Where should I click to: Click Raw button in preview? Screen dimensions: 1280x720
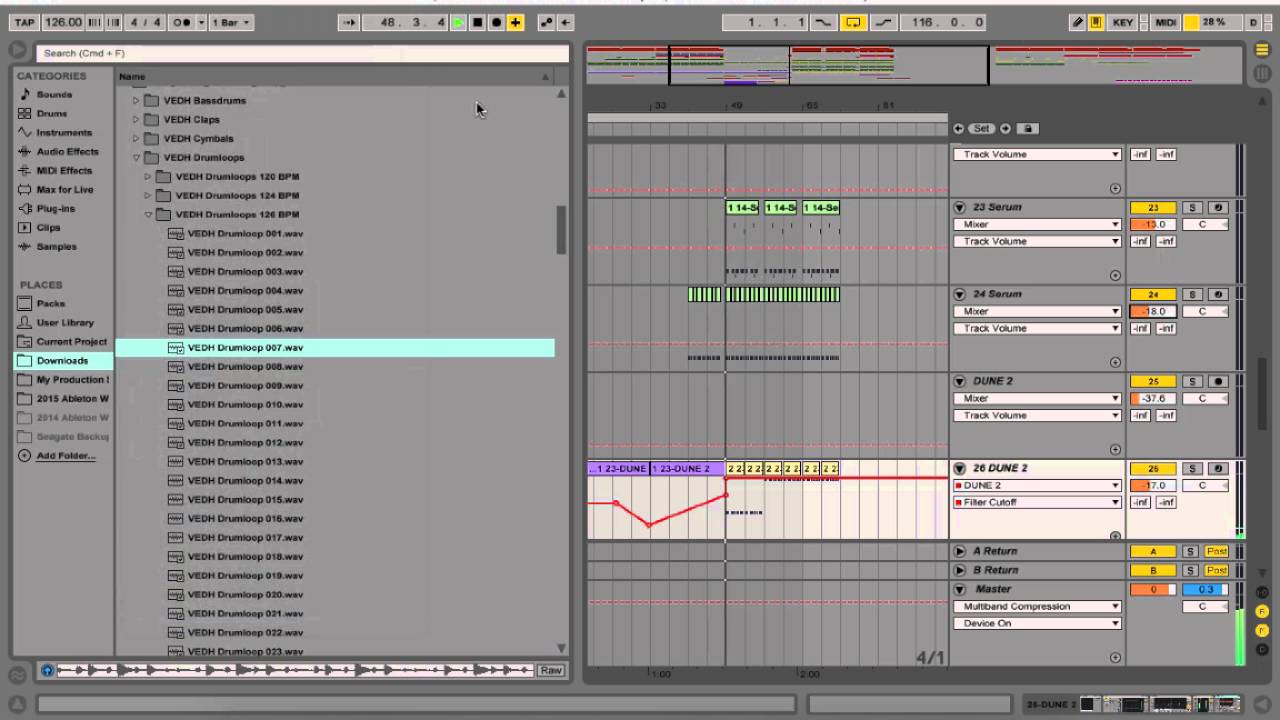pos(550,671)
